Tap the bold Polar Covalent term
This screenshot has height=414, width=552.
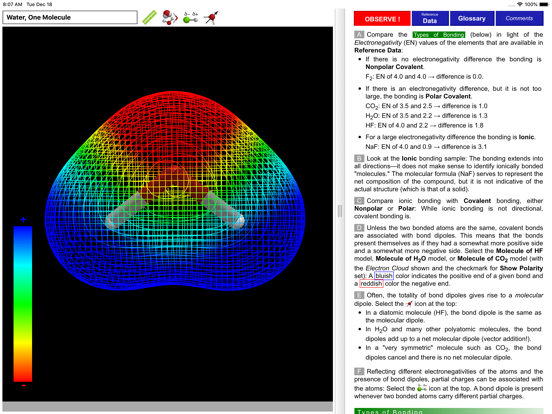tap(448, 96)
